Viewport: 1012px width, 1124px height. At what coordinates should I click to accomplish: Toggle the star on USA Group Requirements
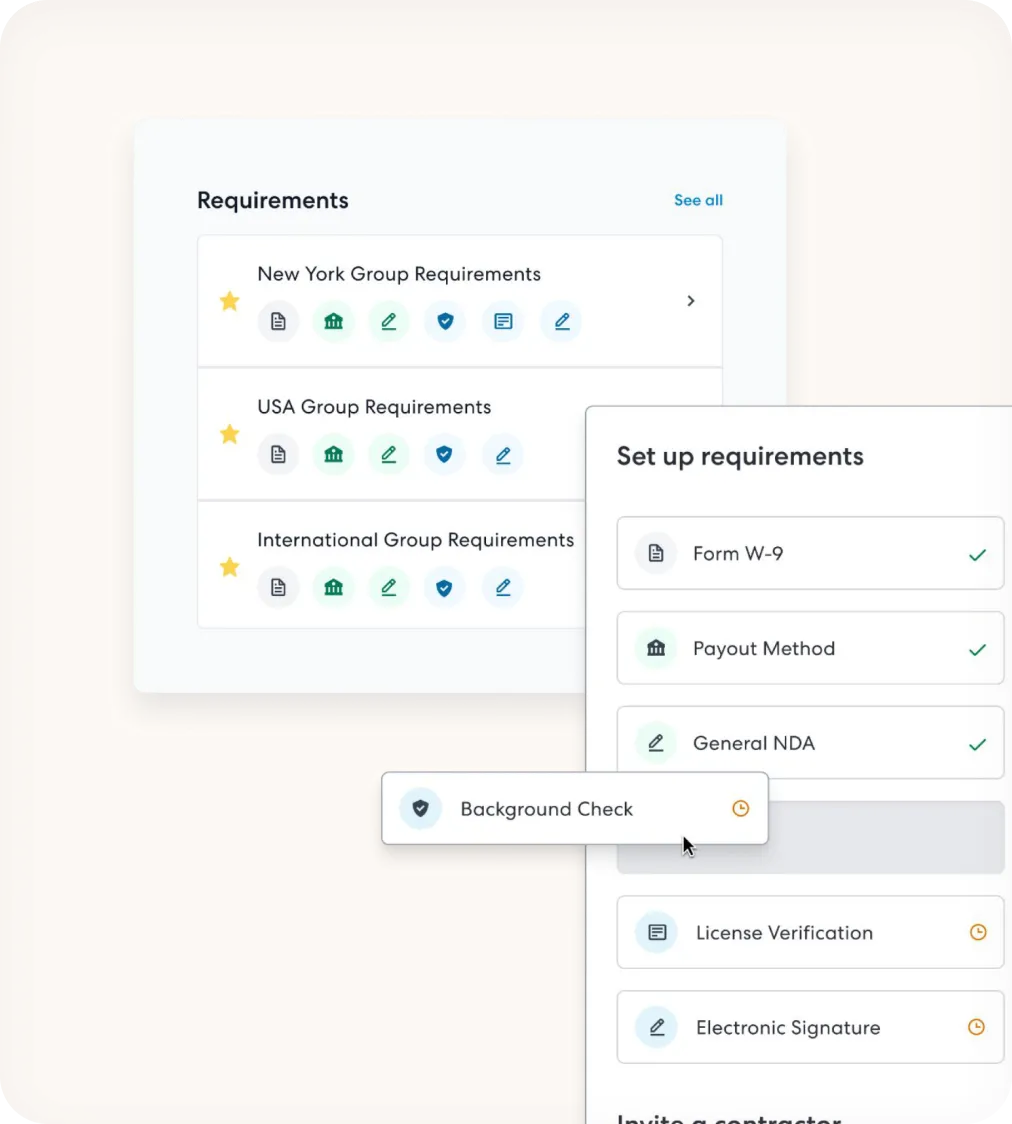(229, 434)
